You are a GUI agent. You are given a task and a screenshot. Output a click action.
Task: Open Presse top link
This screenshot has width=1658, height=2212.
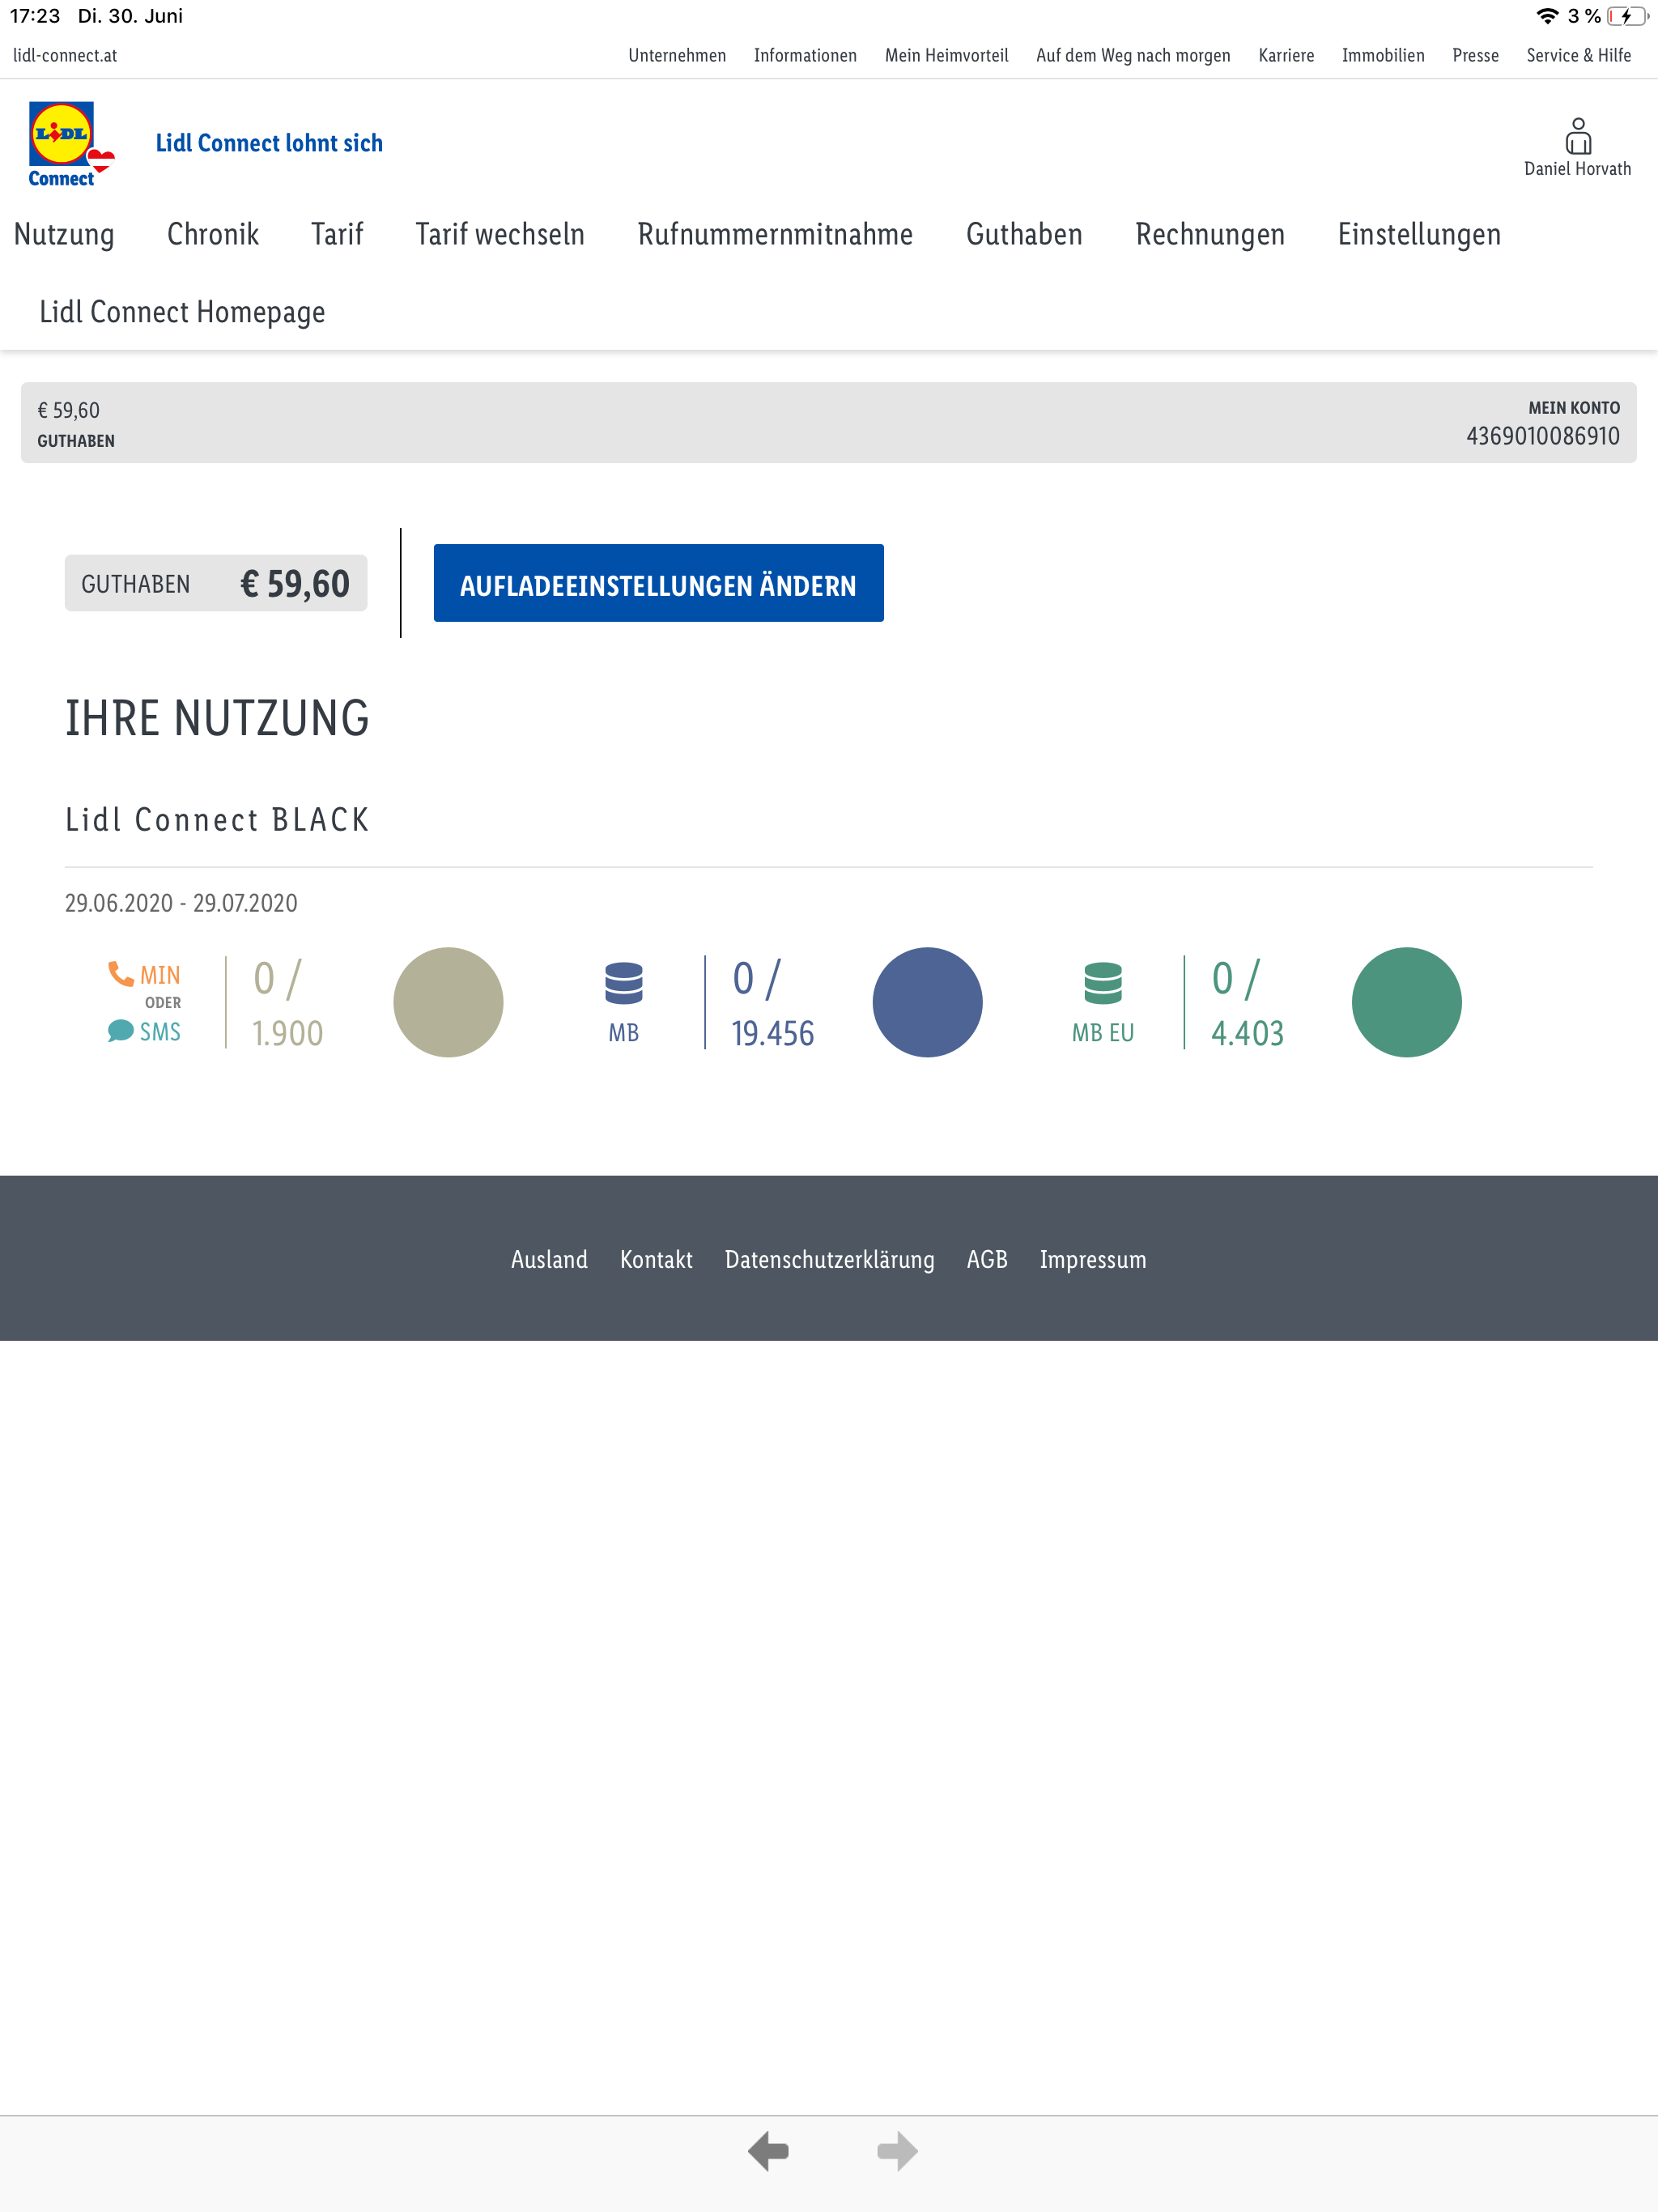(x=1475, y=56)
